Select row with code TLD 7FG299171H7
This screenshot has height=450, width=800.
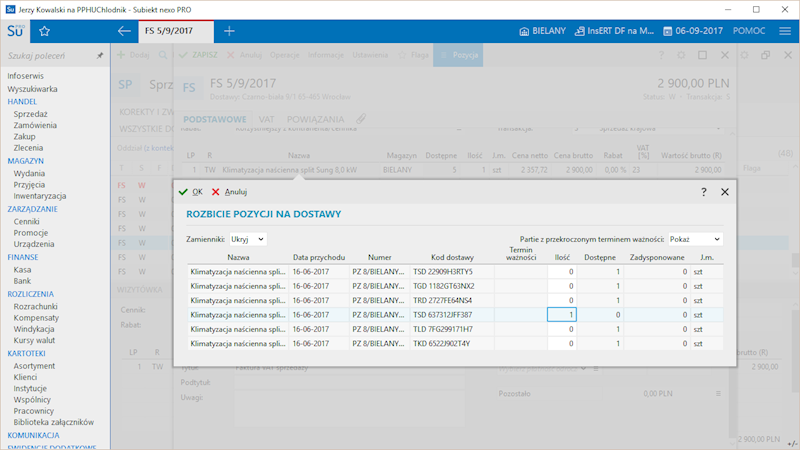[x=455, y=329]
